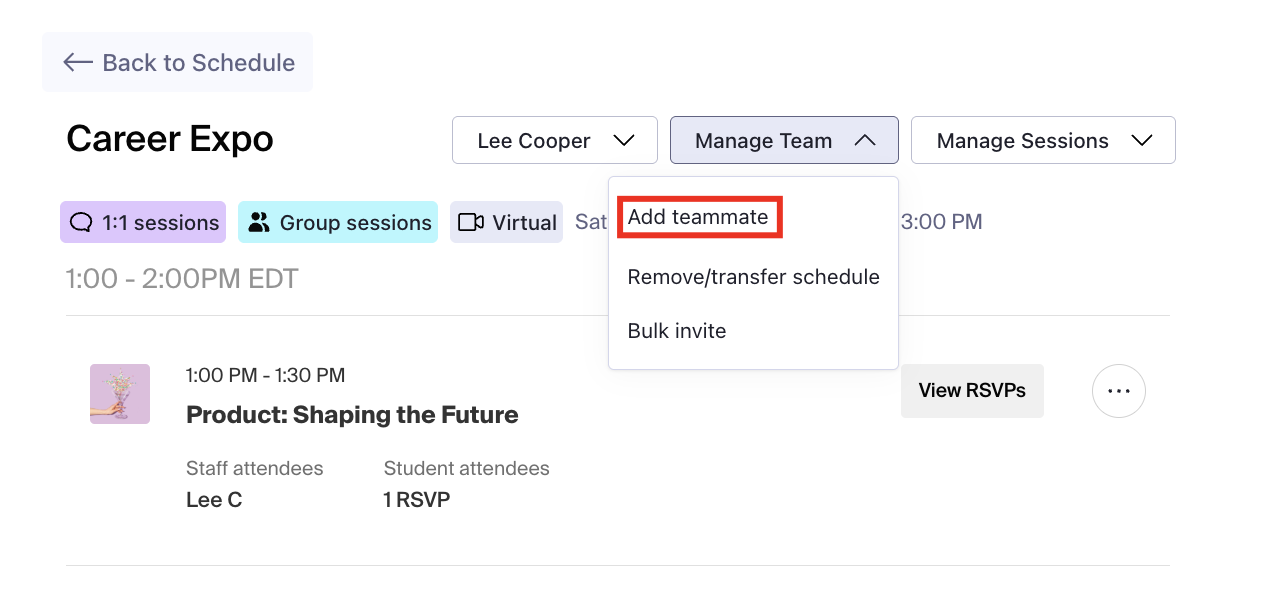Click the video camera icon beside Virtual
This screenshot has height=610, width=1264.
tap(471, 222)
